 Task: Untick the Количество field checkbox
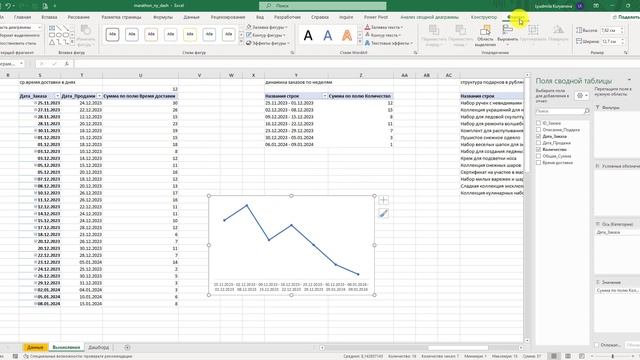tap(538, 149)
